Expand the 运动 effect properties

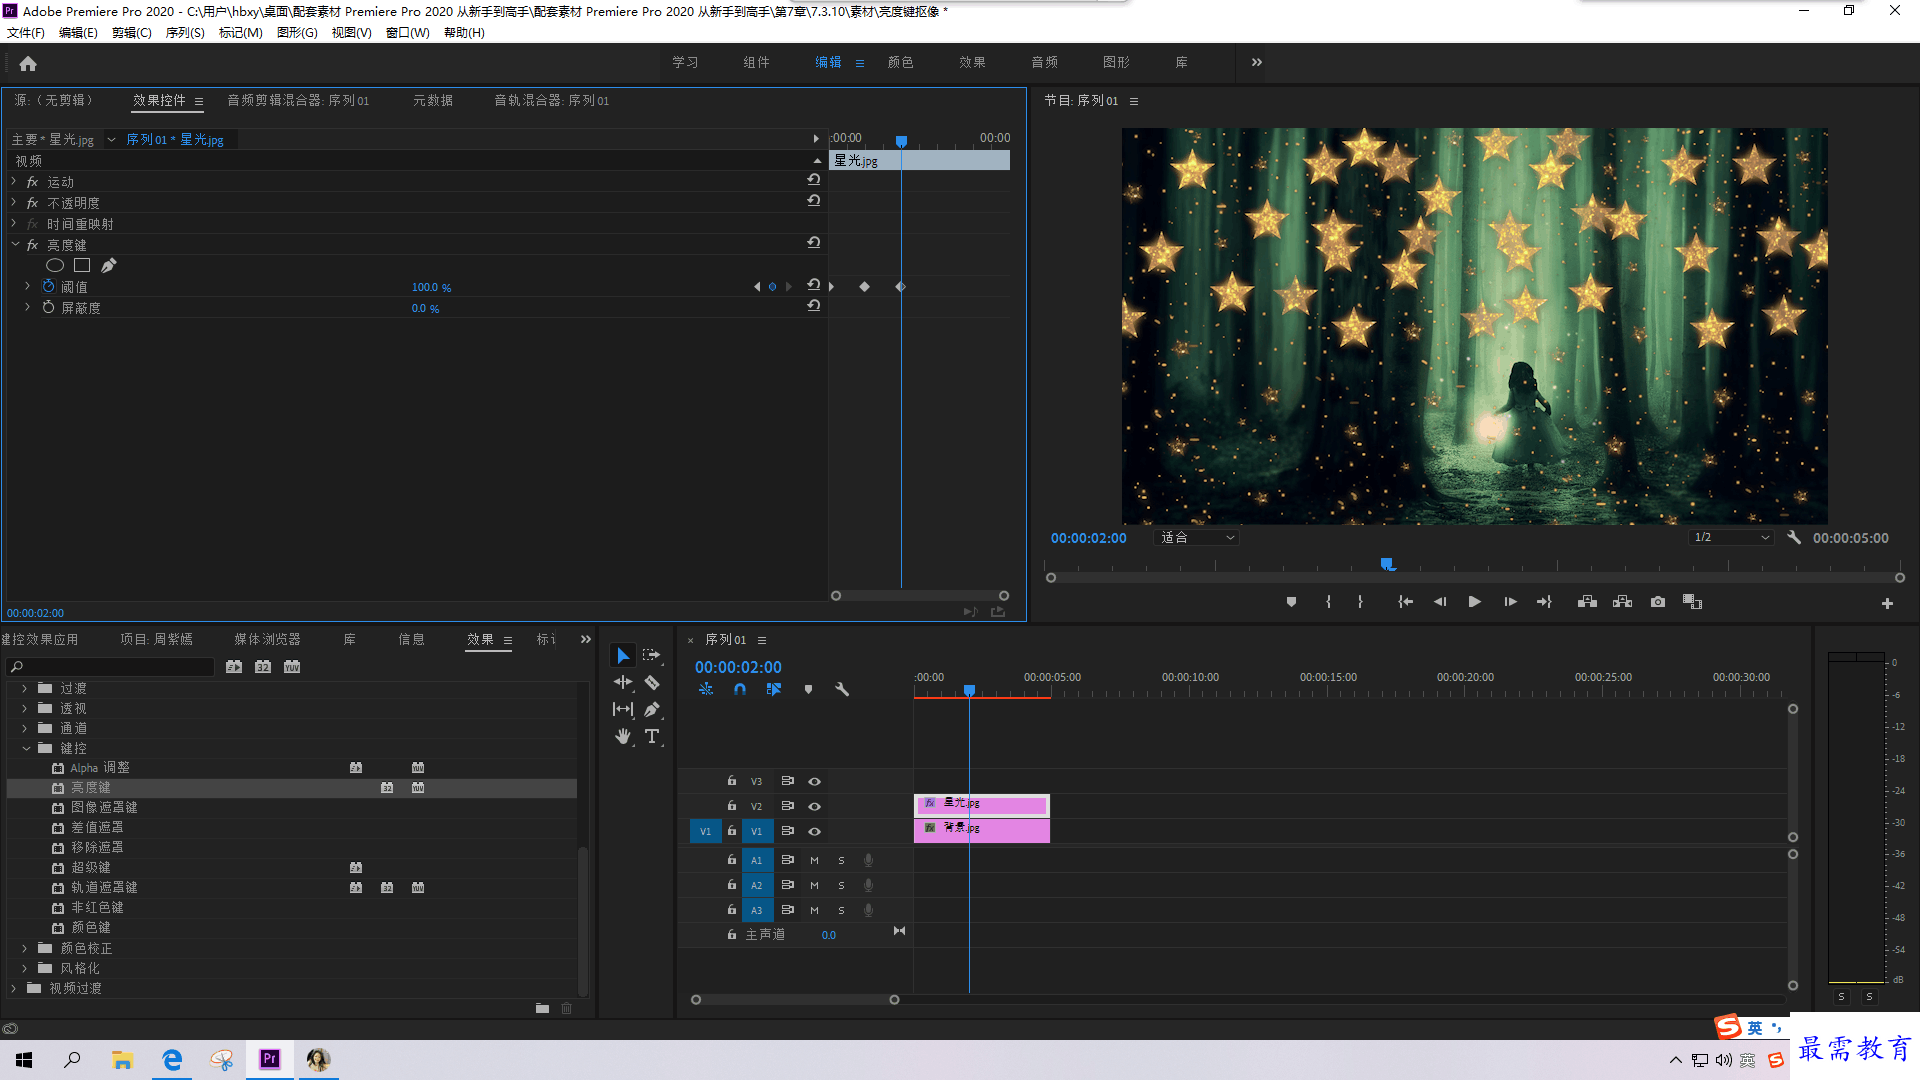14,181
